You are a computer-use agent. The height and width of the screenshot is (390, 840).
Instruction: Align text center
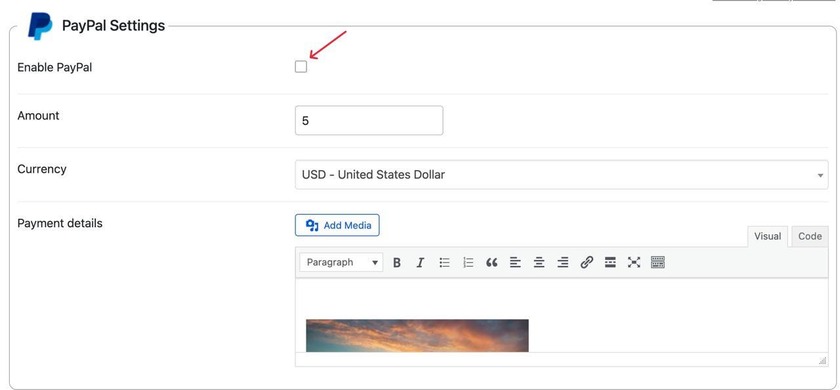point(539,262)
